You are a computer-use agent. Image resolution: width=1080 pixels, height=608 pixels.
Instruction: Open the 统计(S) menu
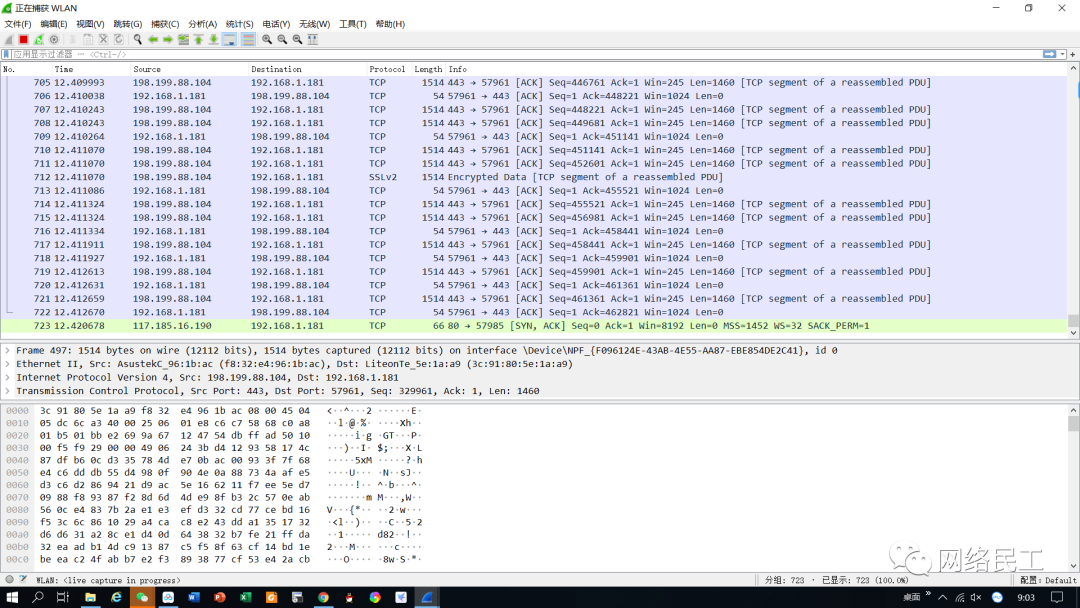(239, 24)
